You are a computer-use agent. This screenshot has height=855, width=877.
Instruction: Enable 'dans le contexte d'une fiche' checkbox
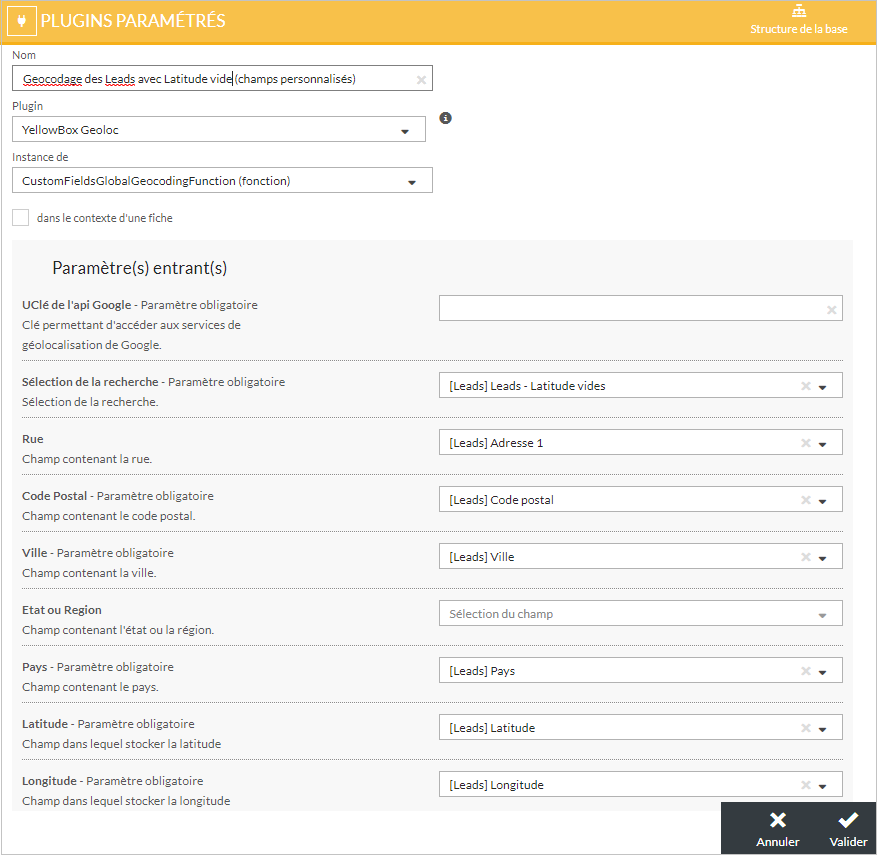pos(21,218)
